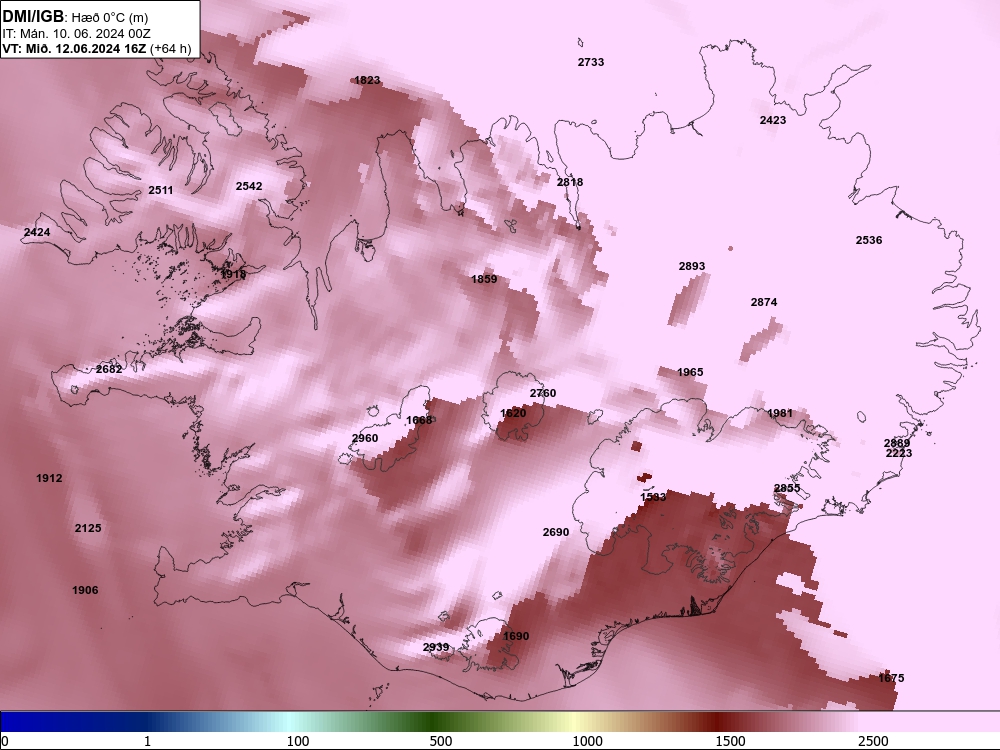Click the DMI/IGB title text

[33, 16]
